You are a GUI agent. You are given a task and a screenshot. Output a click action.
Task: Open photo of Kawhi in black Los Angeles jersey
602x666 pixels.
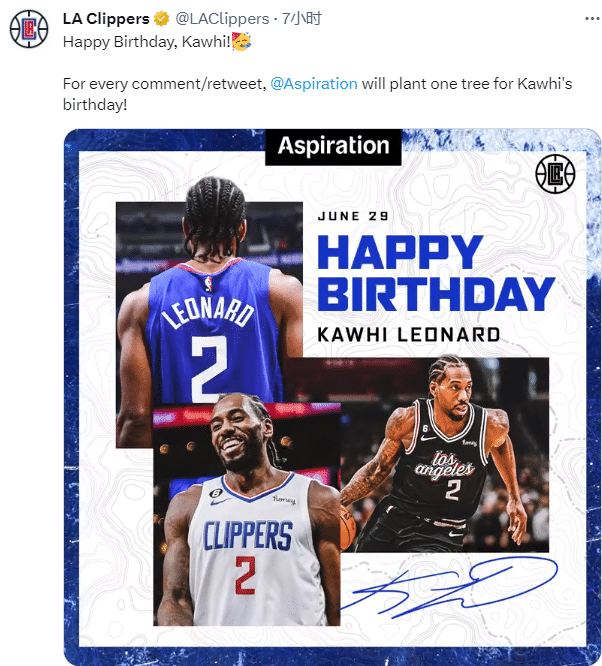(444, 454)
